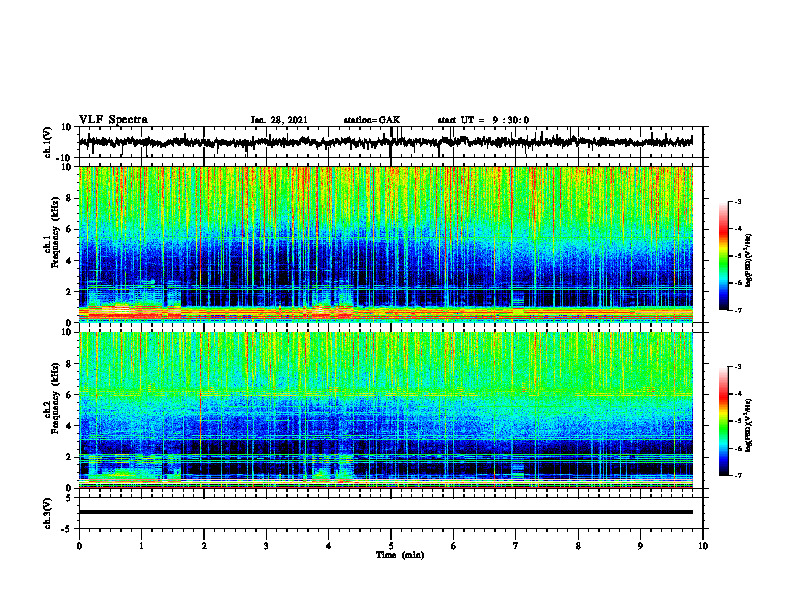Click the time axis tick label '7'

[x=516, y=546]
